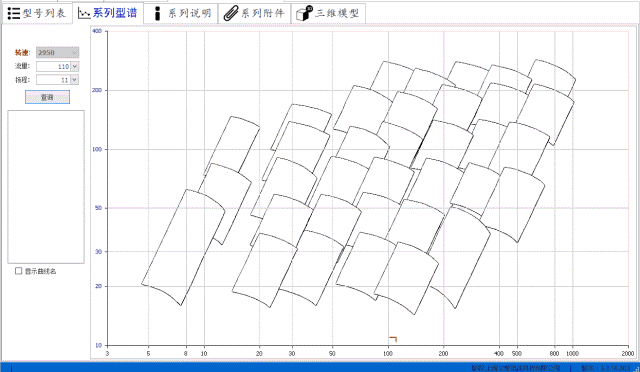
Task: Enable the 显示曲线名 checkbox
Action: click(x=18, y=271)
